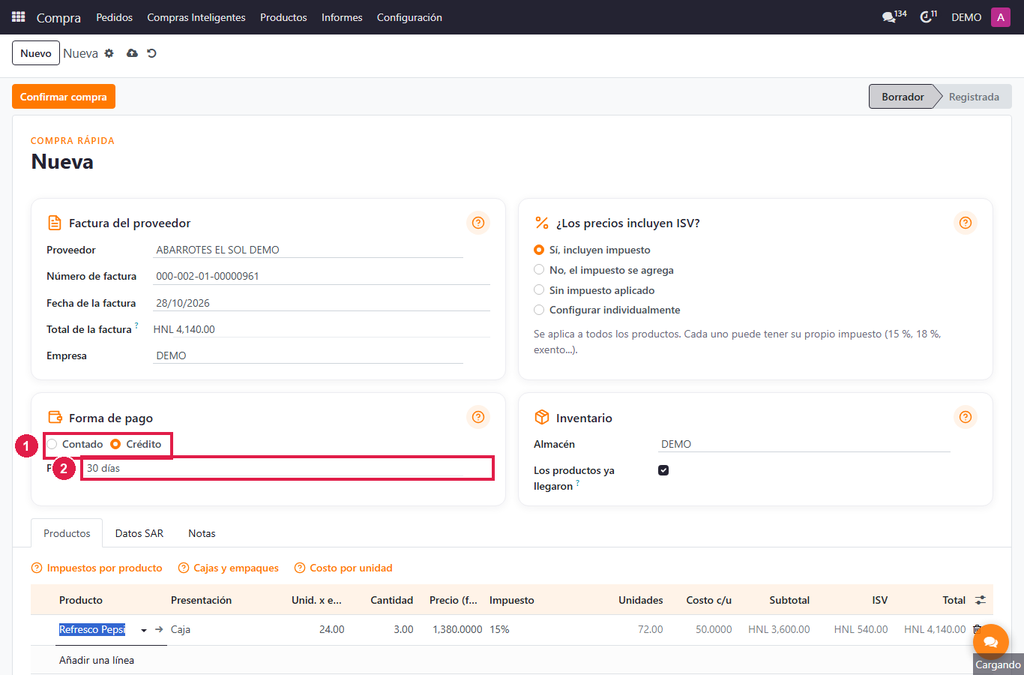Select Configurar individualmente option
Viewport: 1024px width, 675px height.
coord(539,309)
